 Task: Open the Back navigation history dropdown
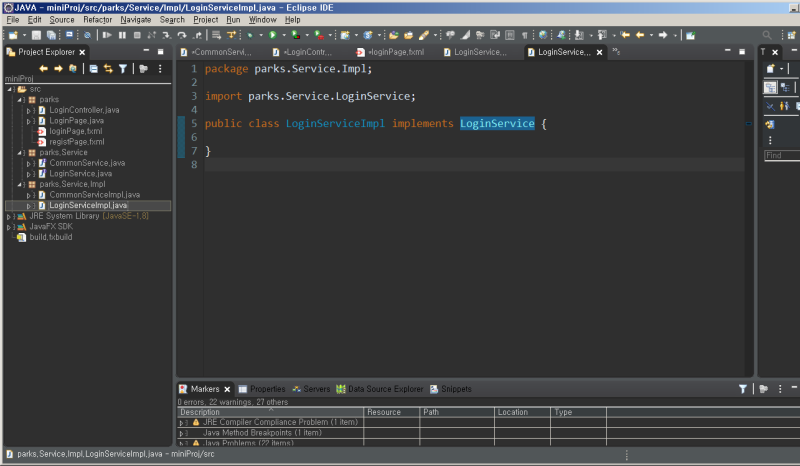point(651,35)
